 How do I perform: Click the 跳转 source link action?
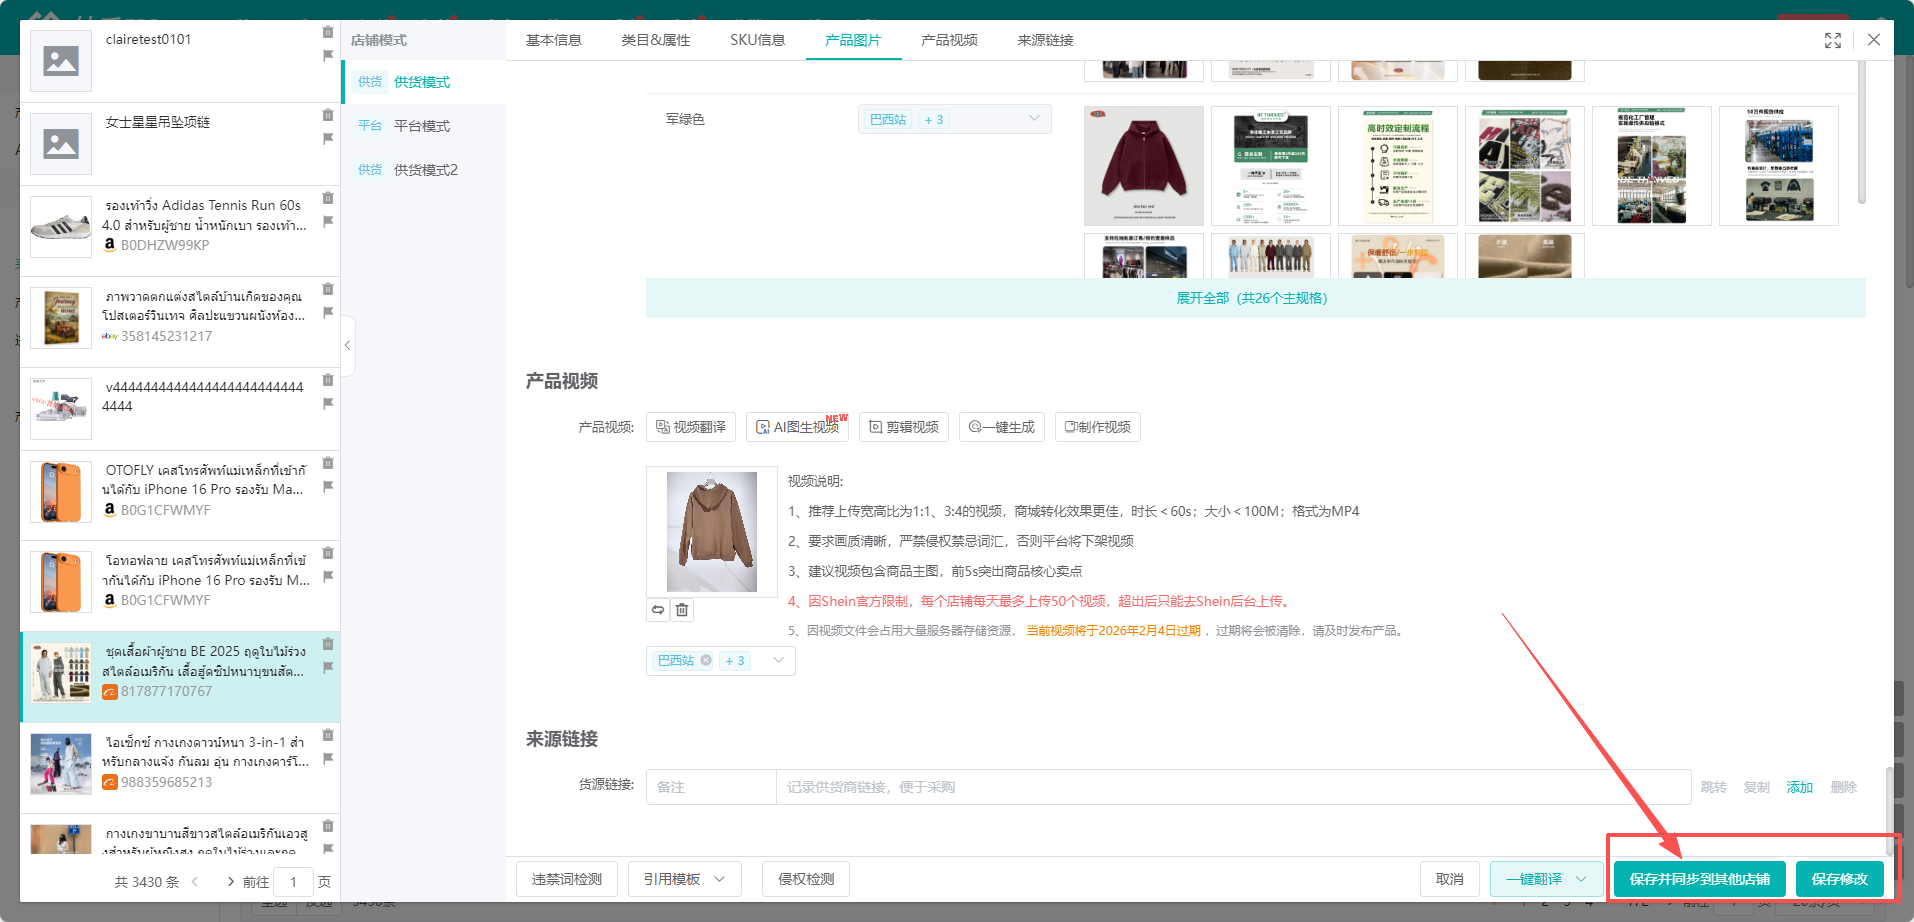[1714, 787]
